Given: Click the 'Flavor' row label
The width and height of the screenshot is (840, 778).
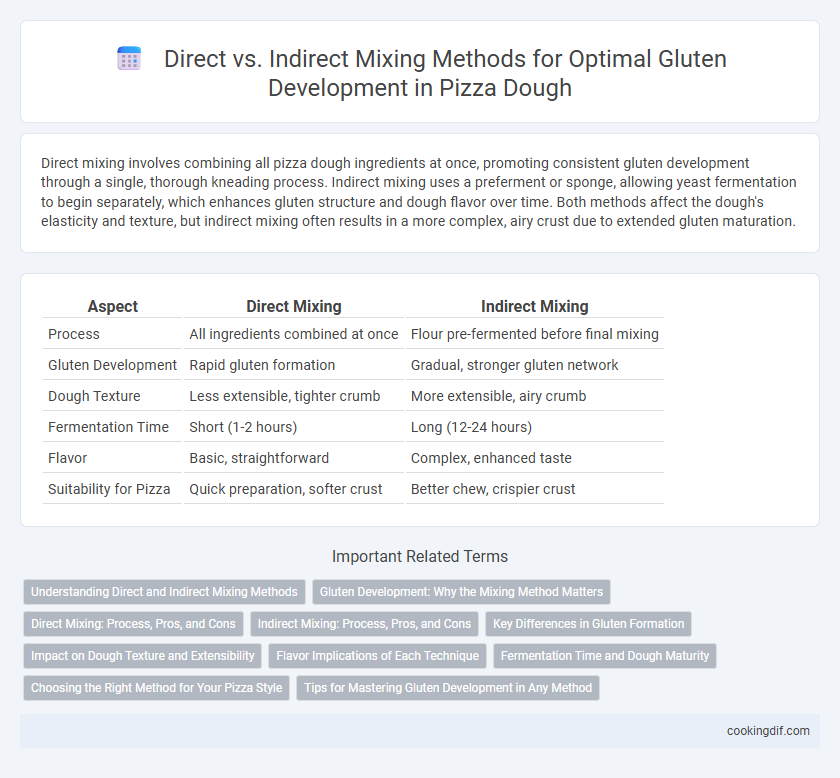Looking at the screenshot, I should [68, 458].
